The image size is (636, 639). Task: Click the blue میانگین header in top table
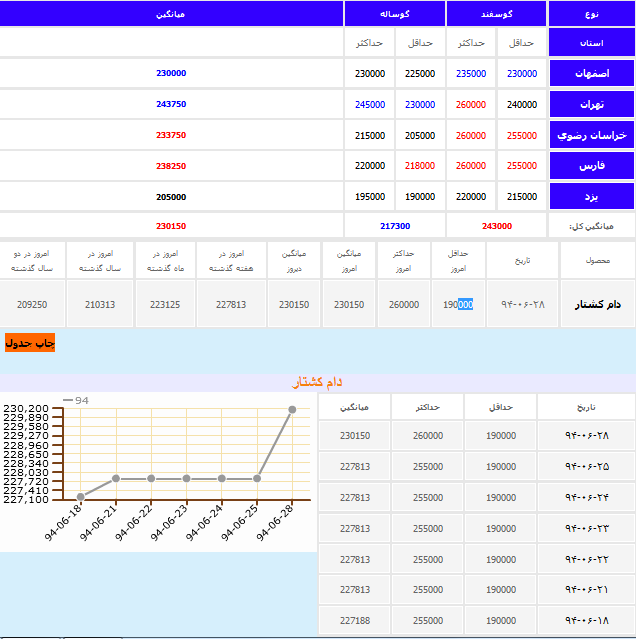(171, 14)
